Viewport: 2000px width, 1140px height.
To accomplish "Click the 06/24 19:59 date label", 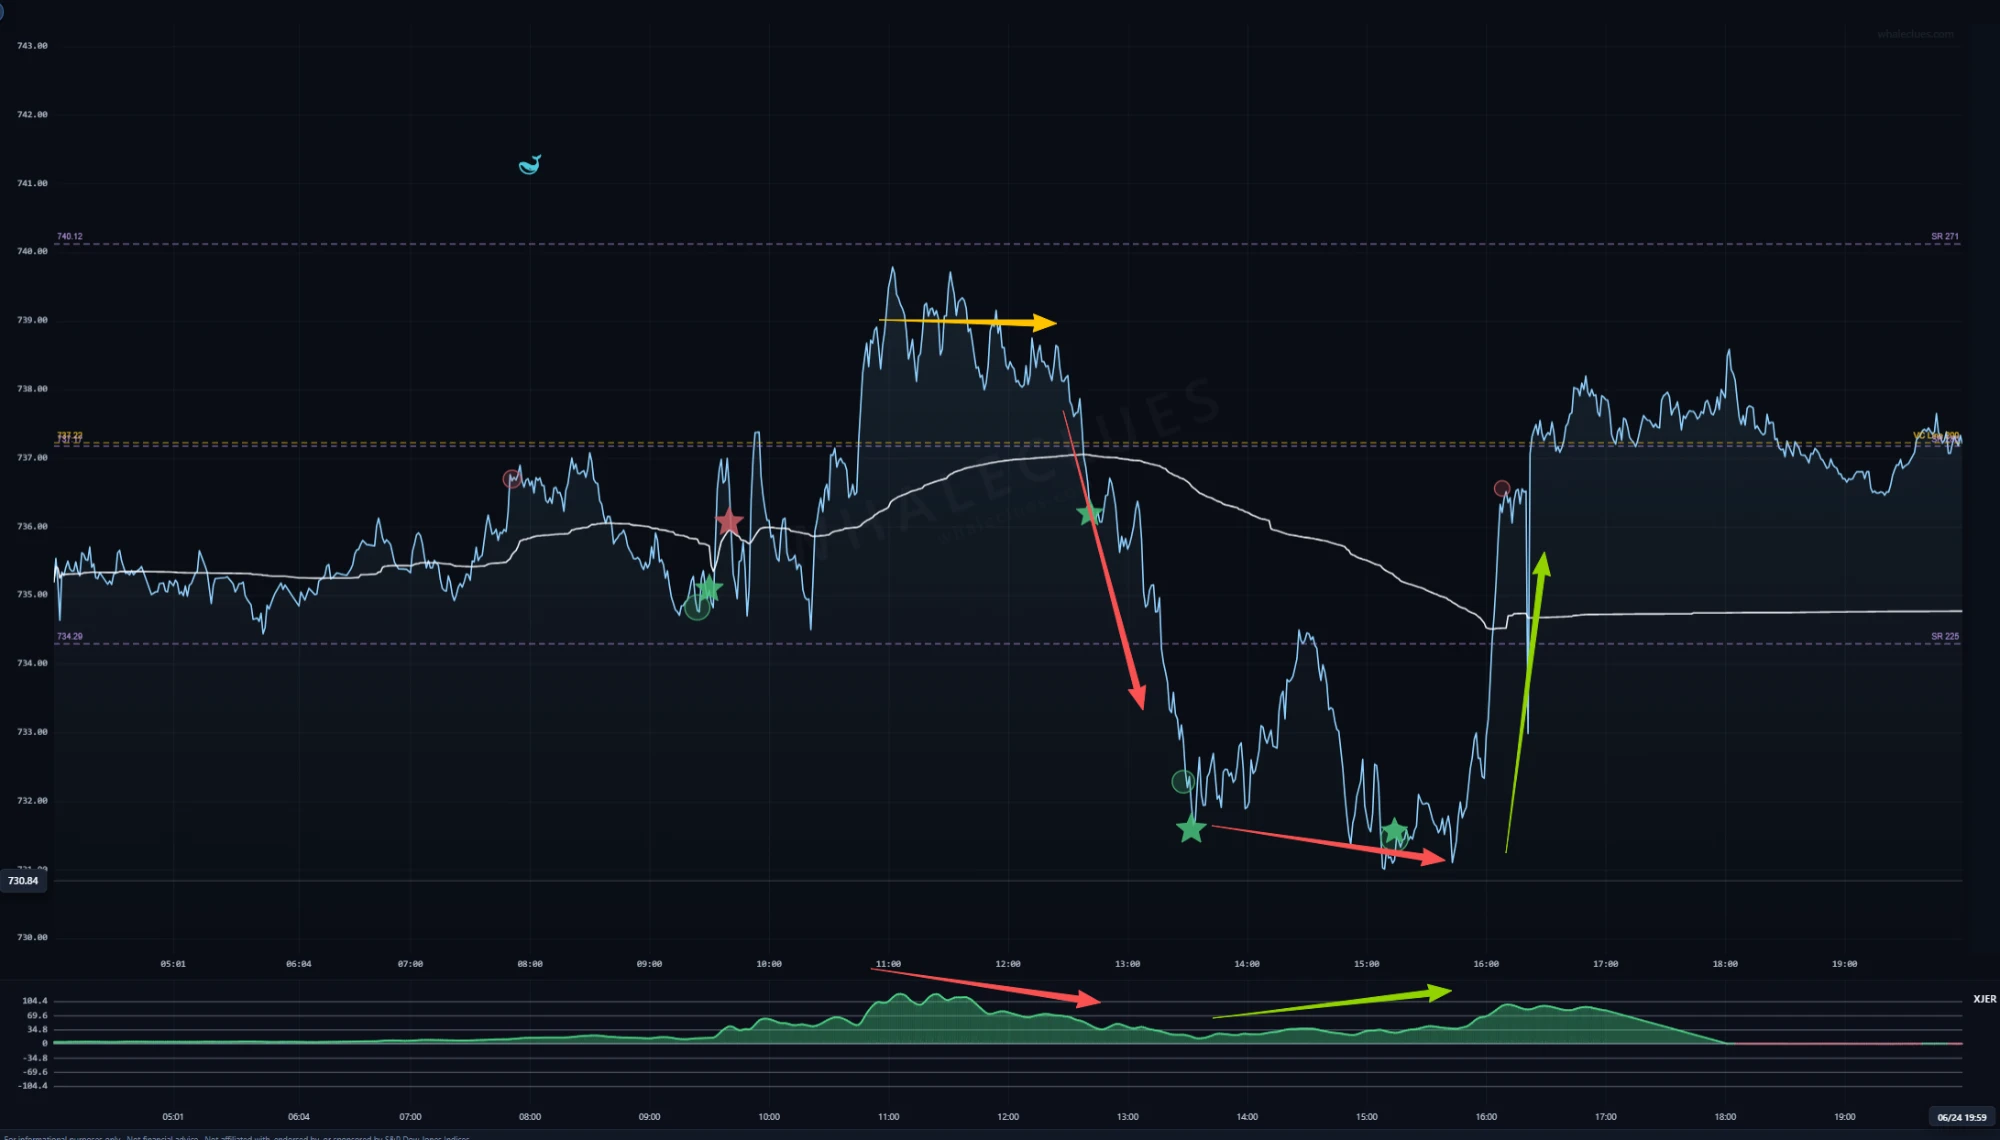I will [1962, 1117].
